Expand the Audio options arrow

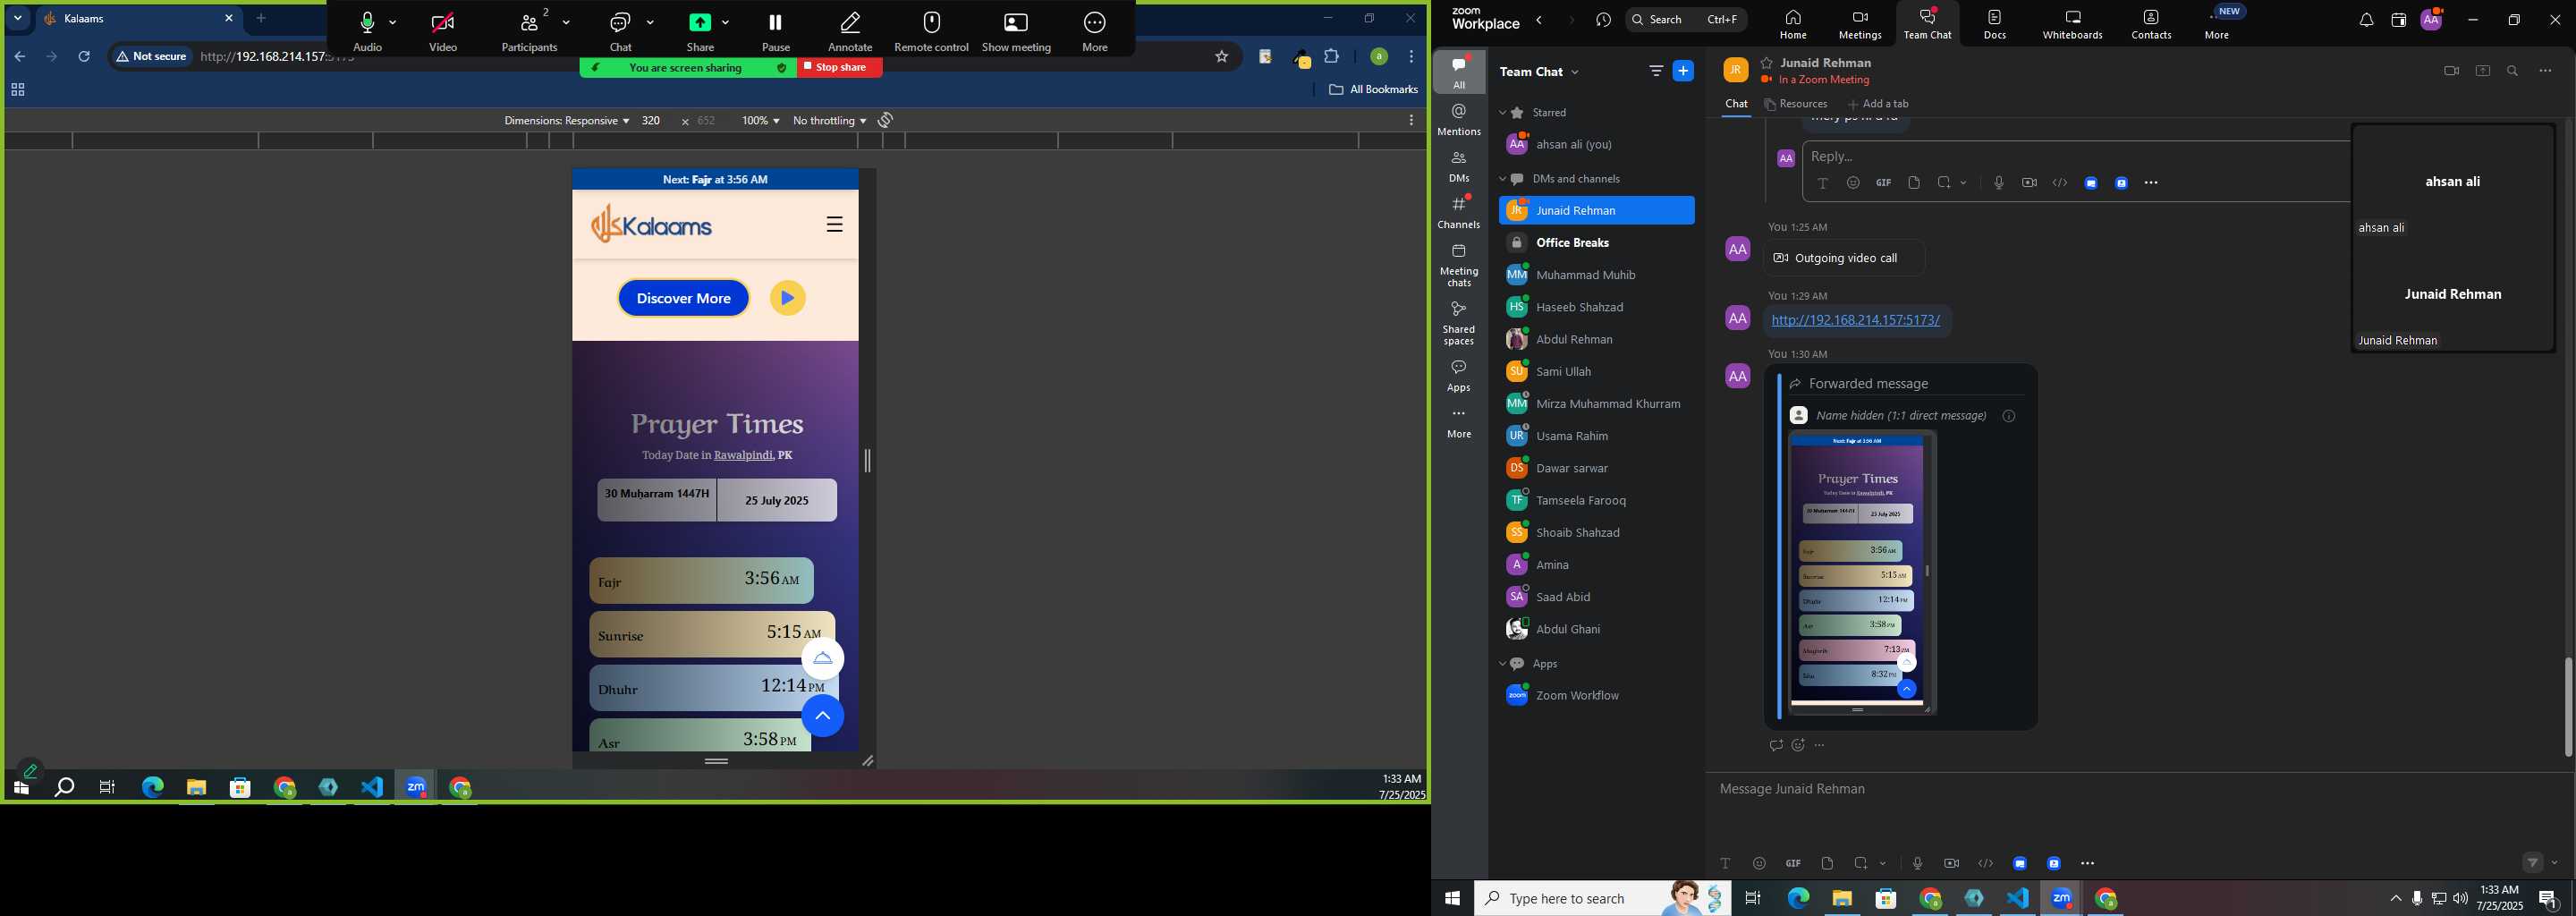point(393,22)
